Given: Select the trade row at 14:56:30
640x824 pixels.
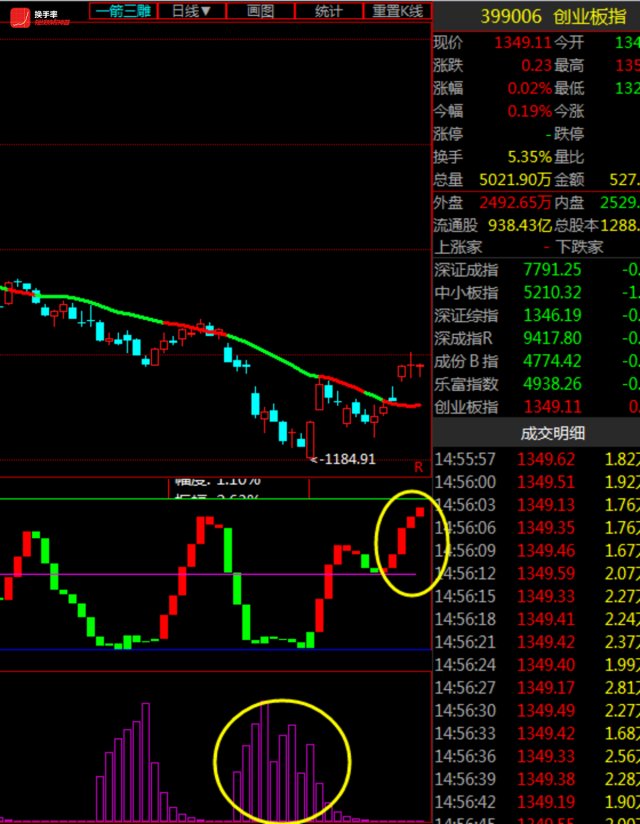Looking at the screenshot, I should (x=536, y=710).
